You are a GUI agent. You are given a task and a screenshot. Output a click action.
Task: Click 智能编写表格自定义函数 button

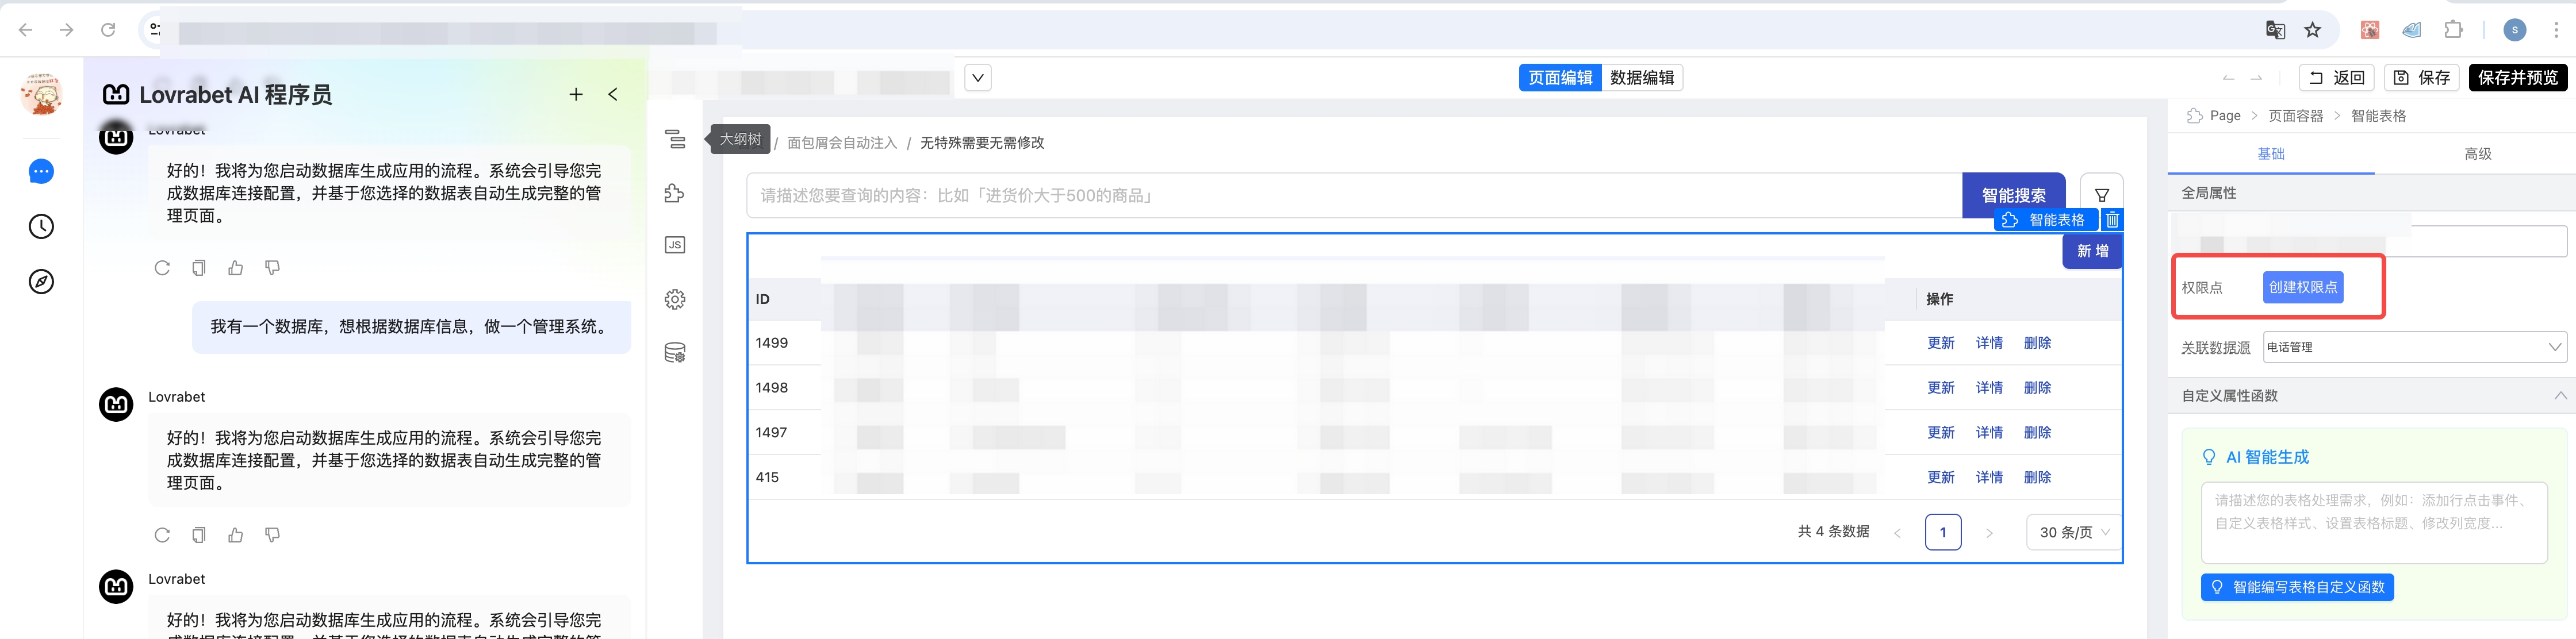[x=2296, y=587]
